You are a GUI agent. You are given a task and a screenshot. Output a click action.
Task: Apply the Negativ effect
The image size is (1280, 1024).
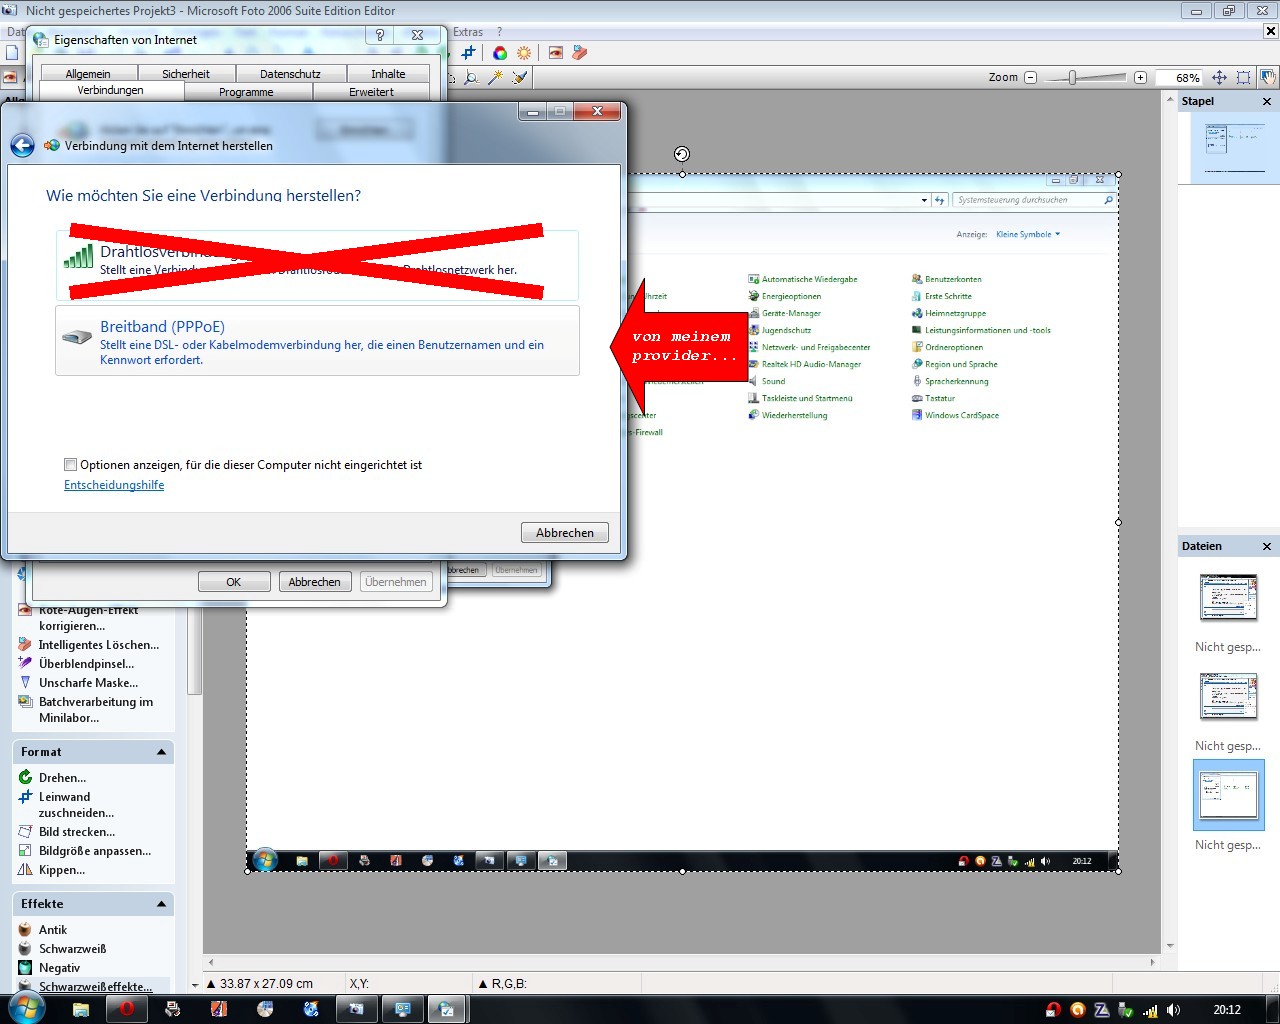pos(59,968)
